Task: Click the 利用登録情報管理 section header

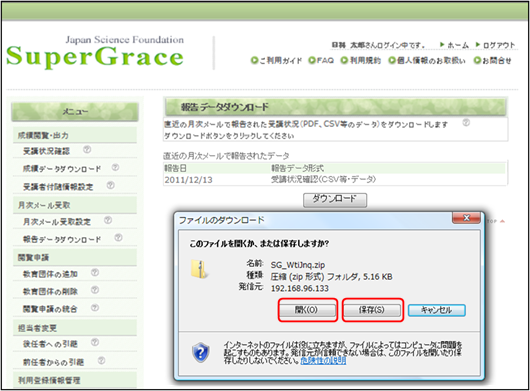Action: [x=75, y=380]
